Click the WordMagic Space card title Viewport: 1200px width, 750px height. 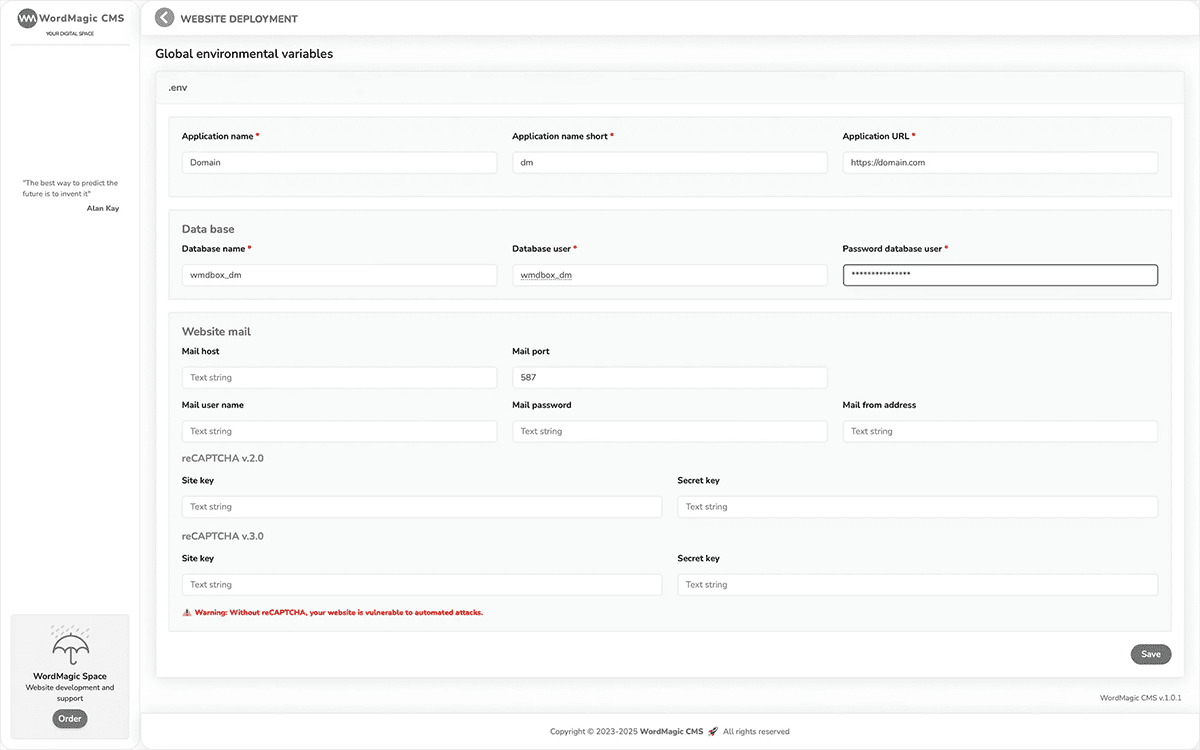(70, 676)
